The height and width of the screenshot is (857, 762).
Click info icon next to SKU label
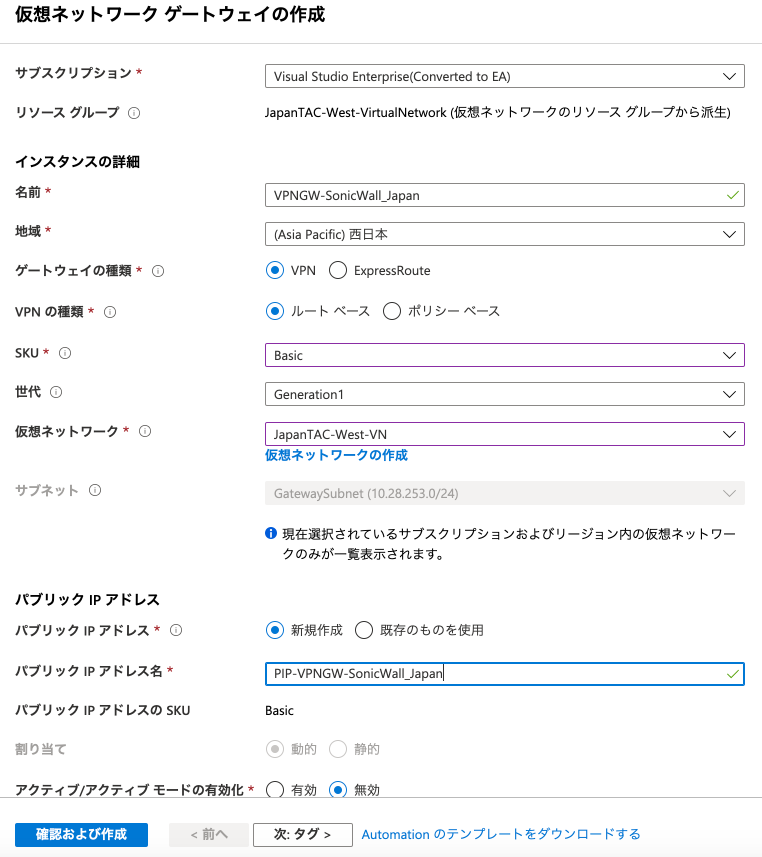click(x=65, y=353)
